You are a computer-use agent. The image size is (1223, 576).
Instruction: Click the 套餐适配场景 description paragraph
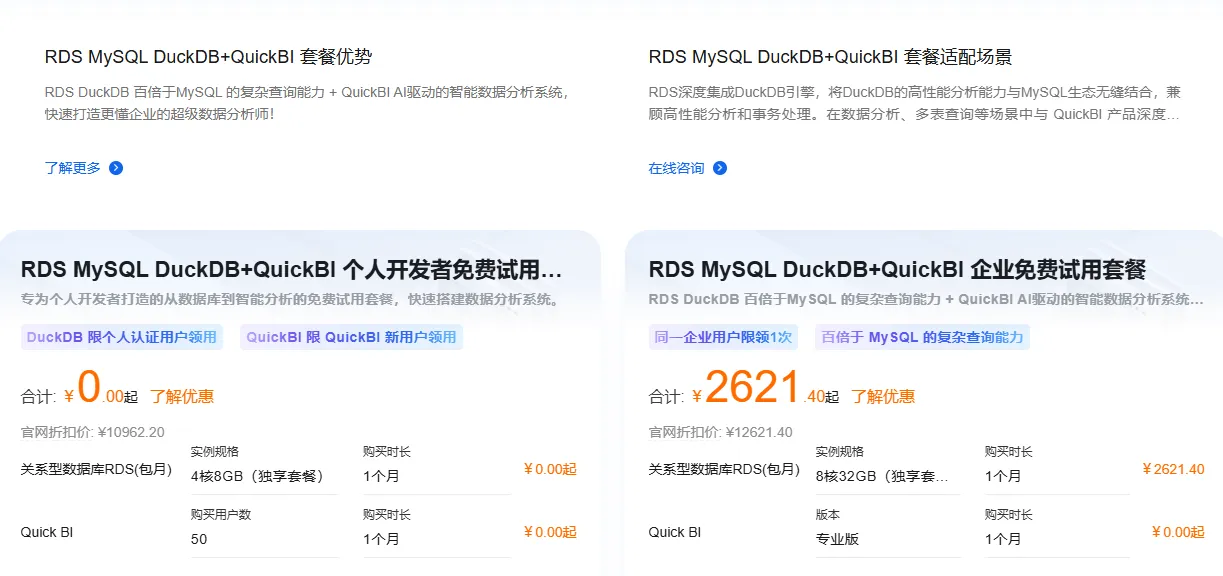point(915,103)
